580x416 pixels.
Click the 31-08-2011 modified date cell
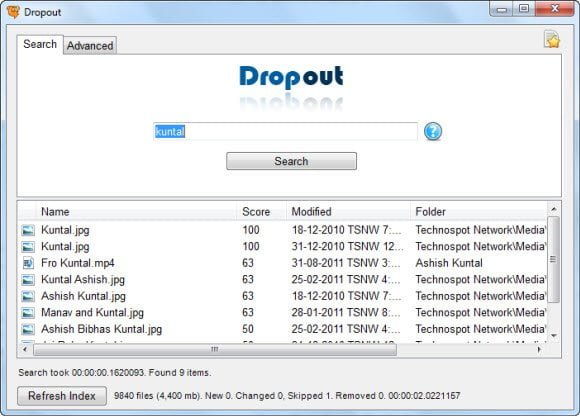click(346, 263)
